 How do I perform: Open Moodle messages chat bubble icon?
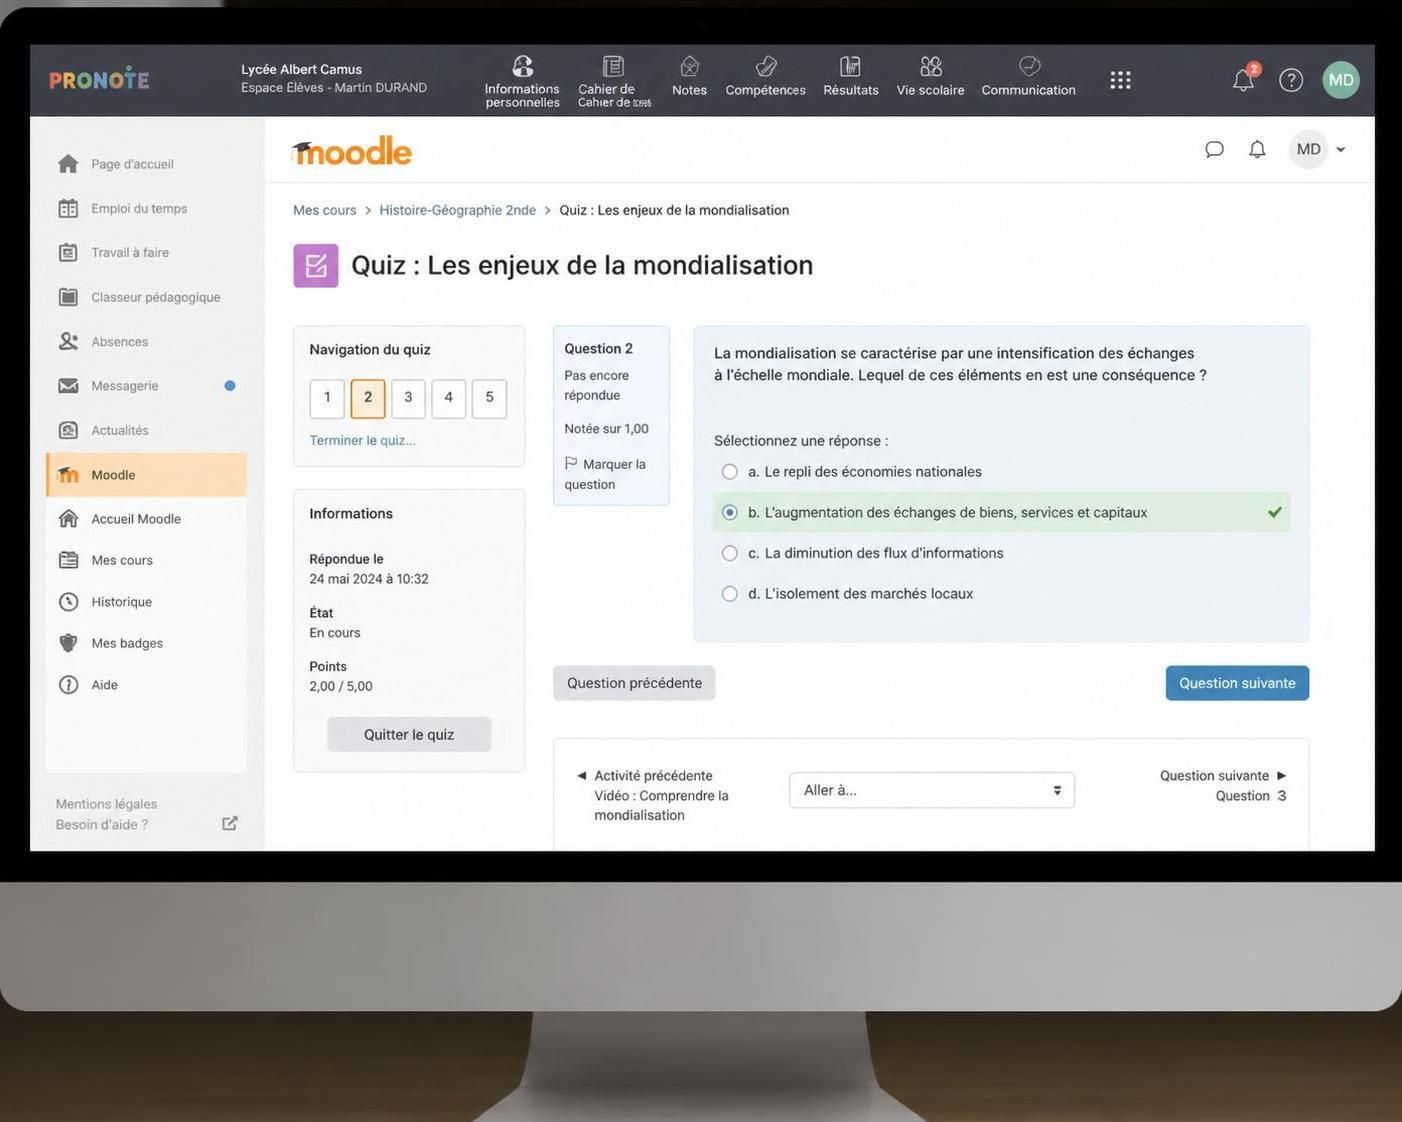(x=1214, y=149)
